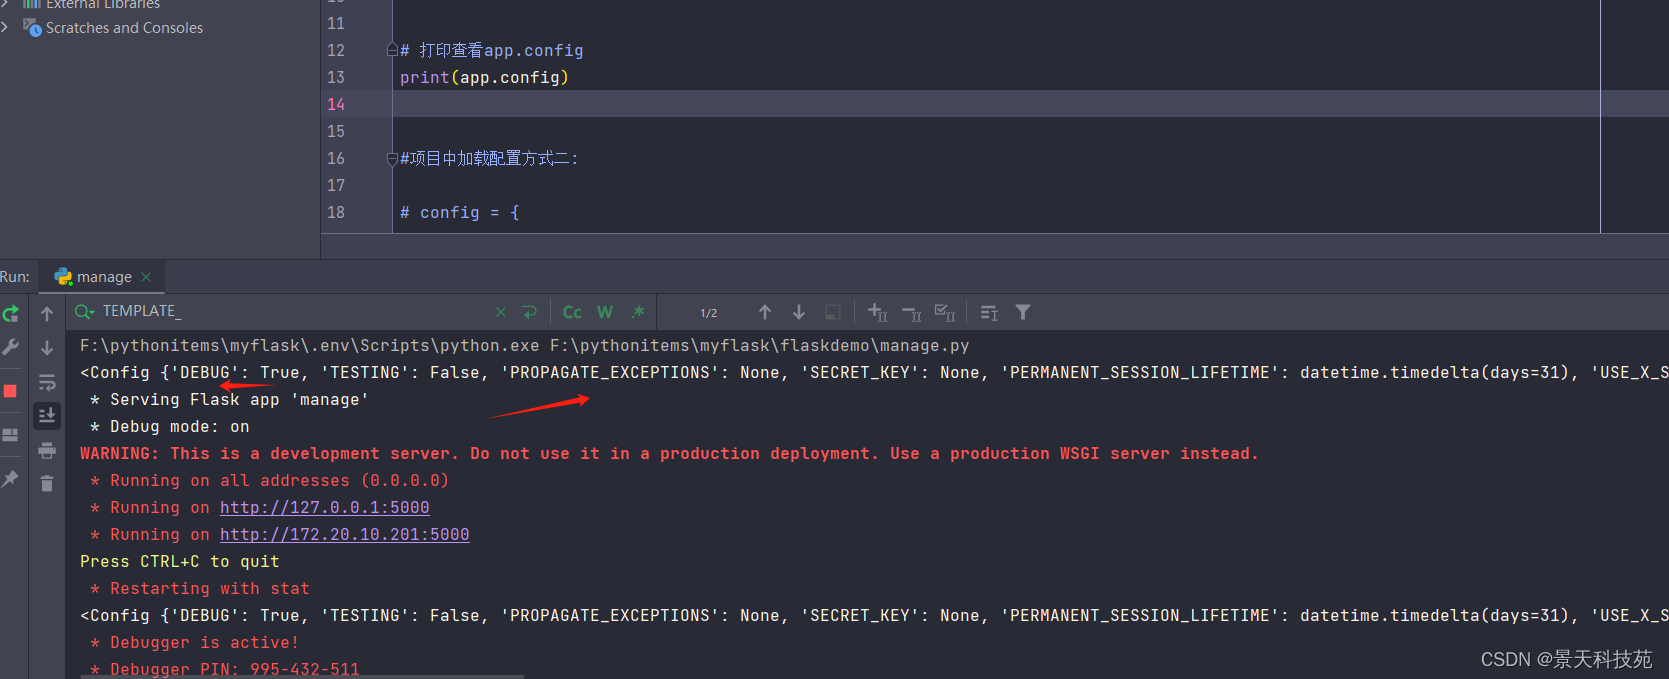1669x679 pixels.
Task: Close the manage run tab
Action: 146,277
